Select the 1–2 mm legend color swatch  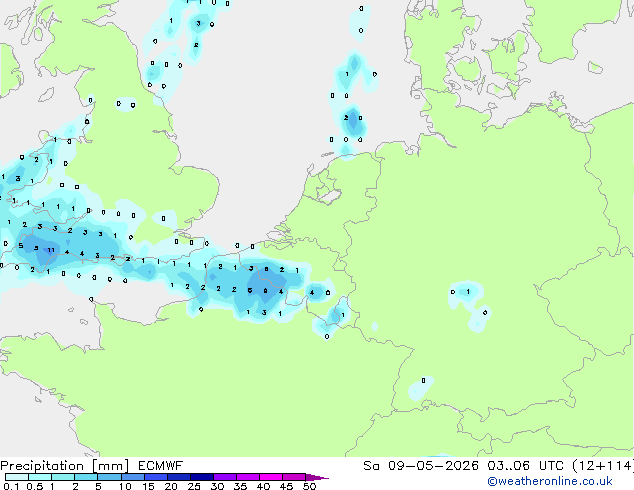[x=63, y=477]
